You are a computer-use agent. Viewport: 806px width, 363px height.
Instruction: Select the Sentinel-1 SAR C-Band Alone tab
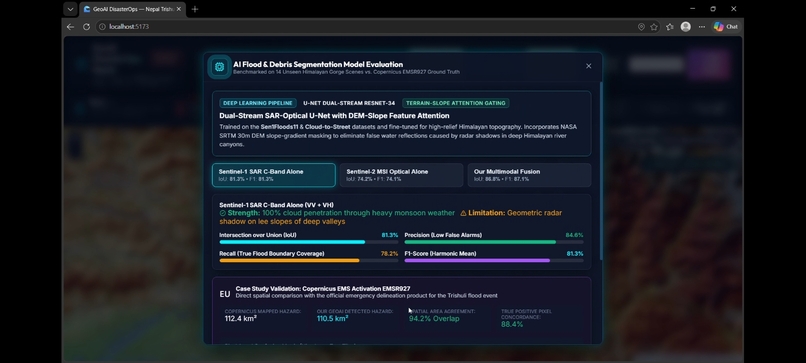point(273,175)
